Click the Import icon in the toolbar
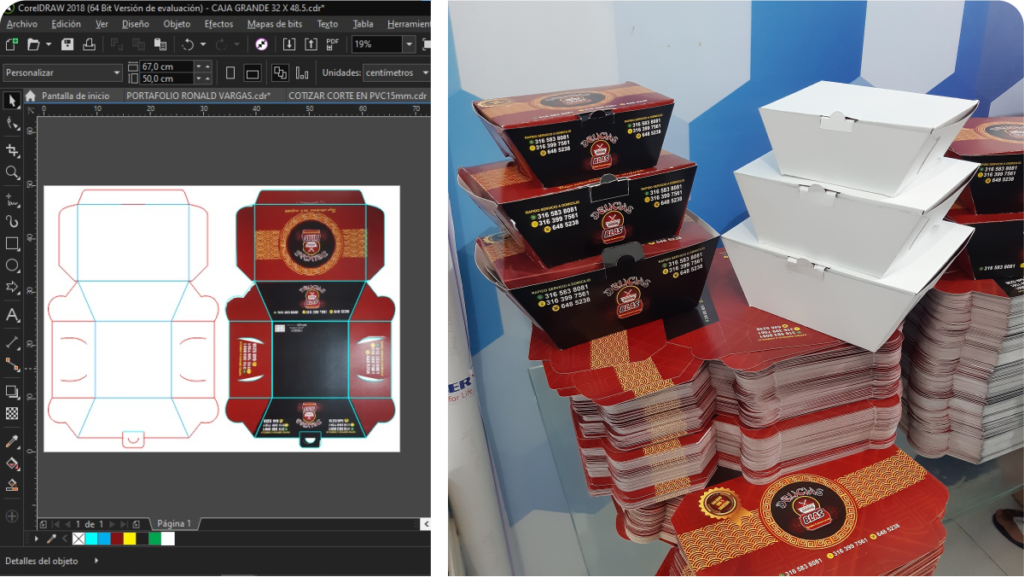 [x=289, y=44]
